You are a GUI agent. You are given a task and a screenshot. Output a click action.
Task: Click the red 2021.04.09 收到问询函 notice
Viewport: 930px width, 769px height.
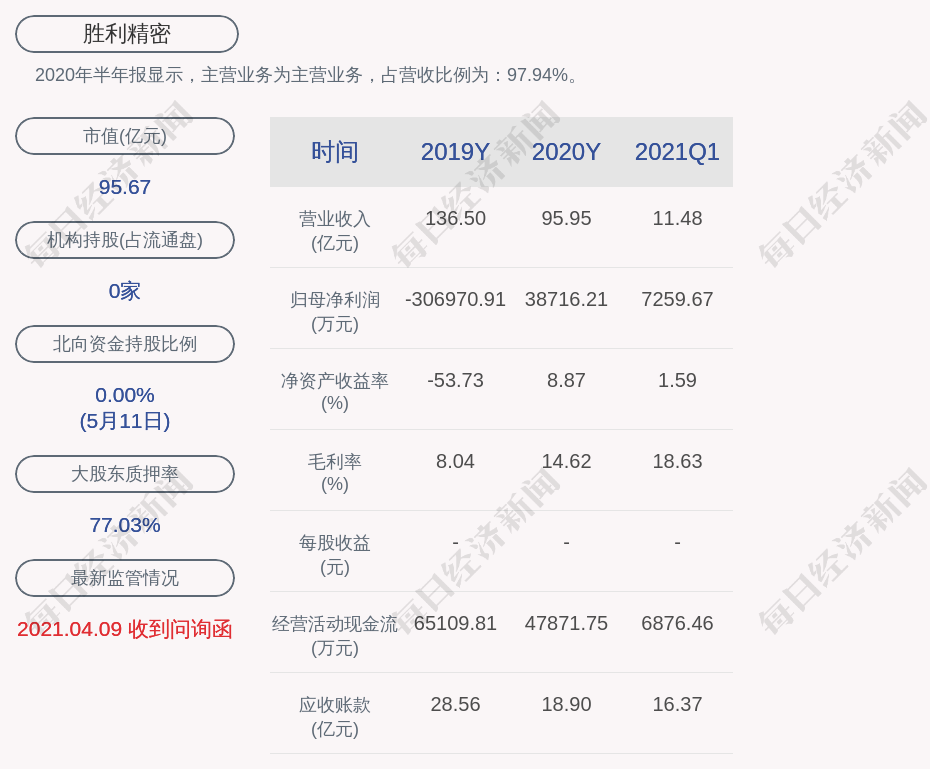pyautogui.click(x=125, y=629)
